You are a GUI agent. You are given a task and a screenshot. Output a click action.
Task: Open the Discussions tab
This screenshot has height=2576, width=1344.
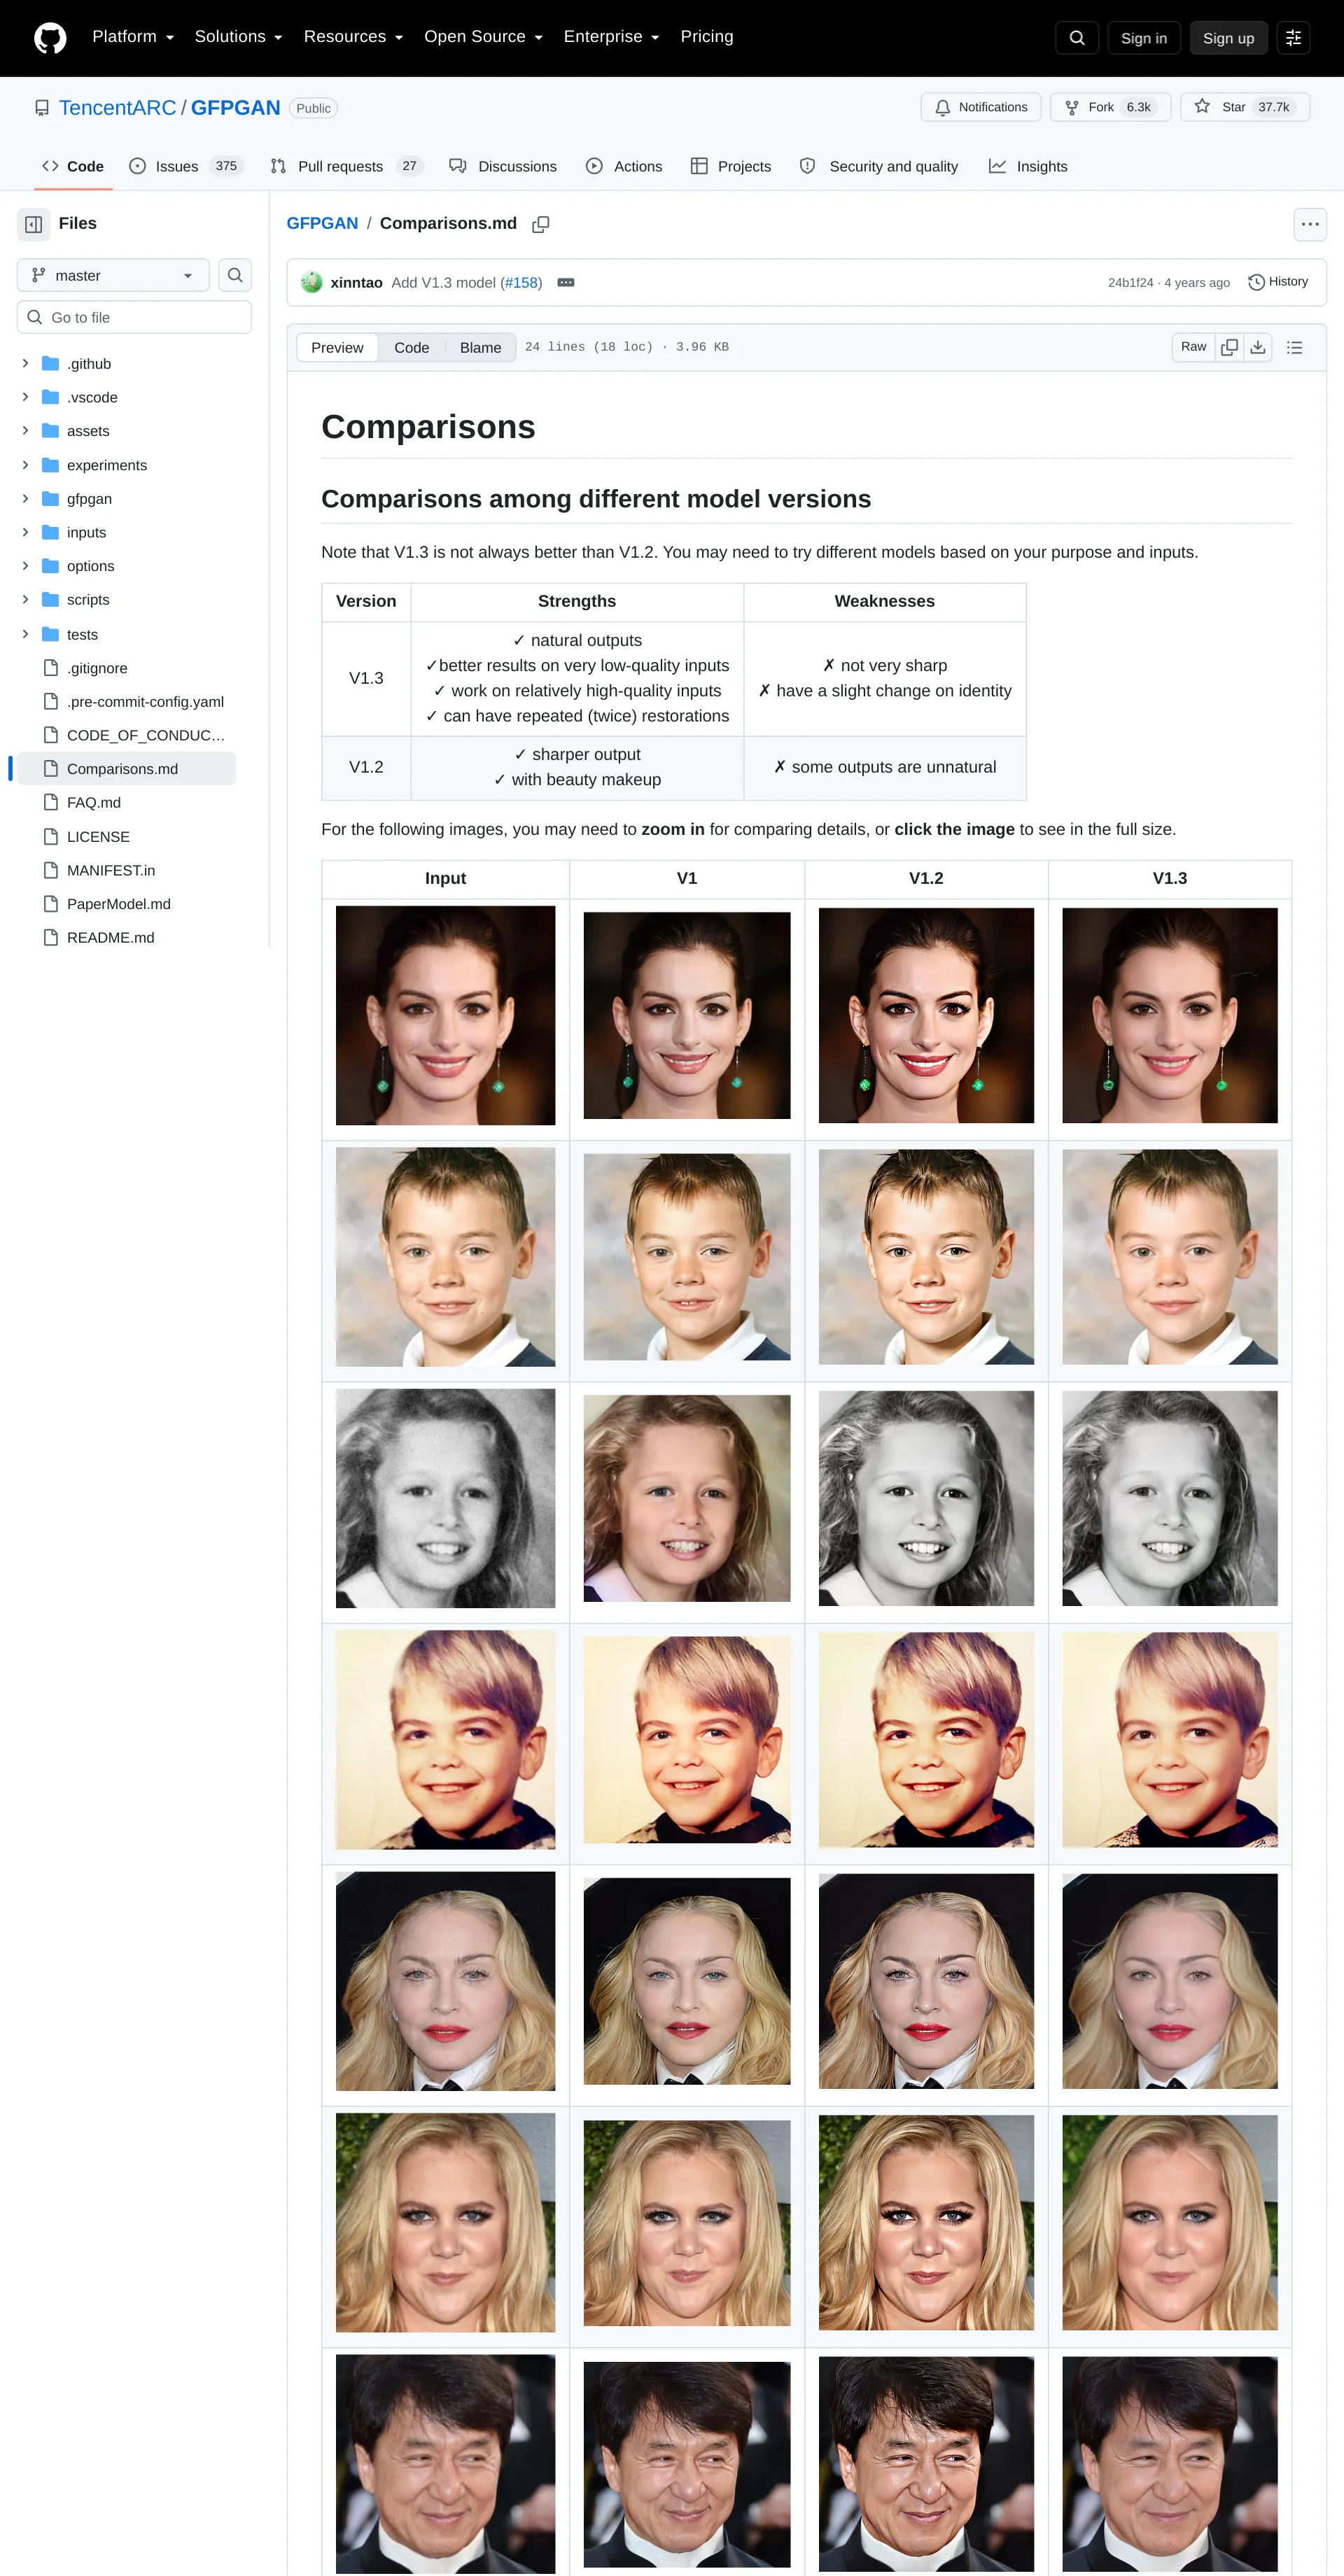tap(503, 166)
